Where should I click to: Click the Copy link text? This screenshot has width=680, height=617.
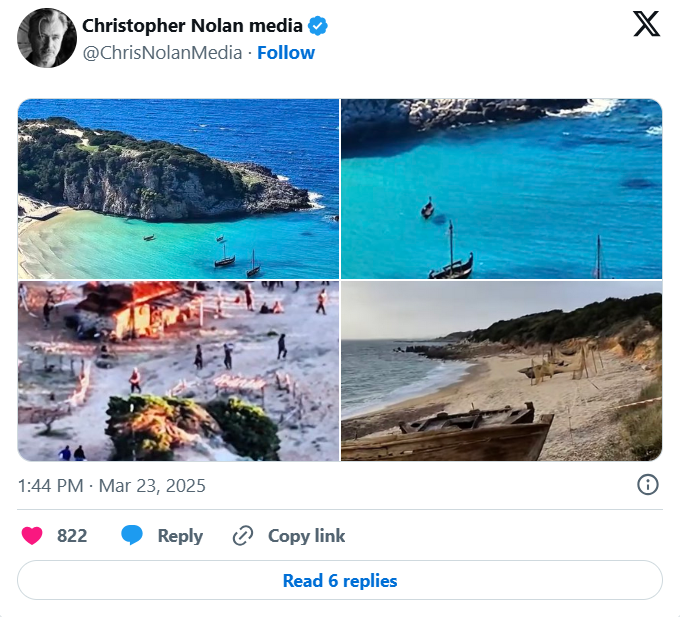point(306,535)
